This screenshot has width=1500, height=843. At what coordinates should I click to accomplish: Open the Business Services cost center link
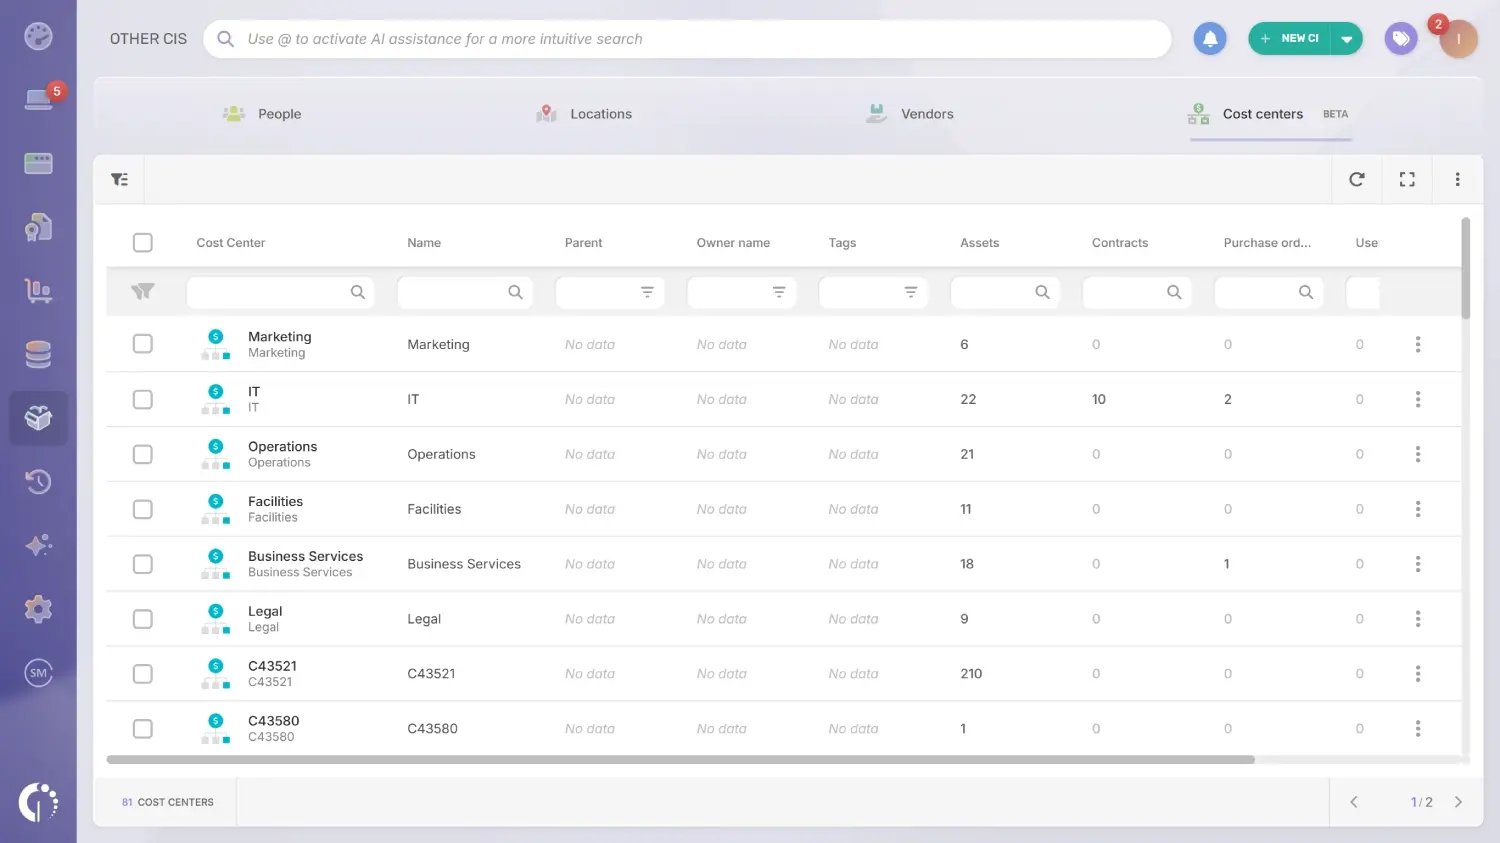305,556
